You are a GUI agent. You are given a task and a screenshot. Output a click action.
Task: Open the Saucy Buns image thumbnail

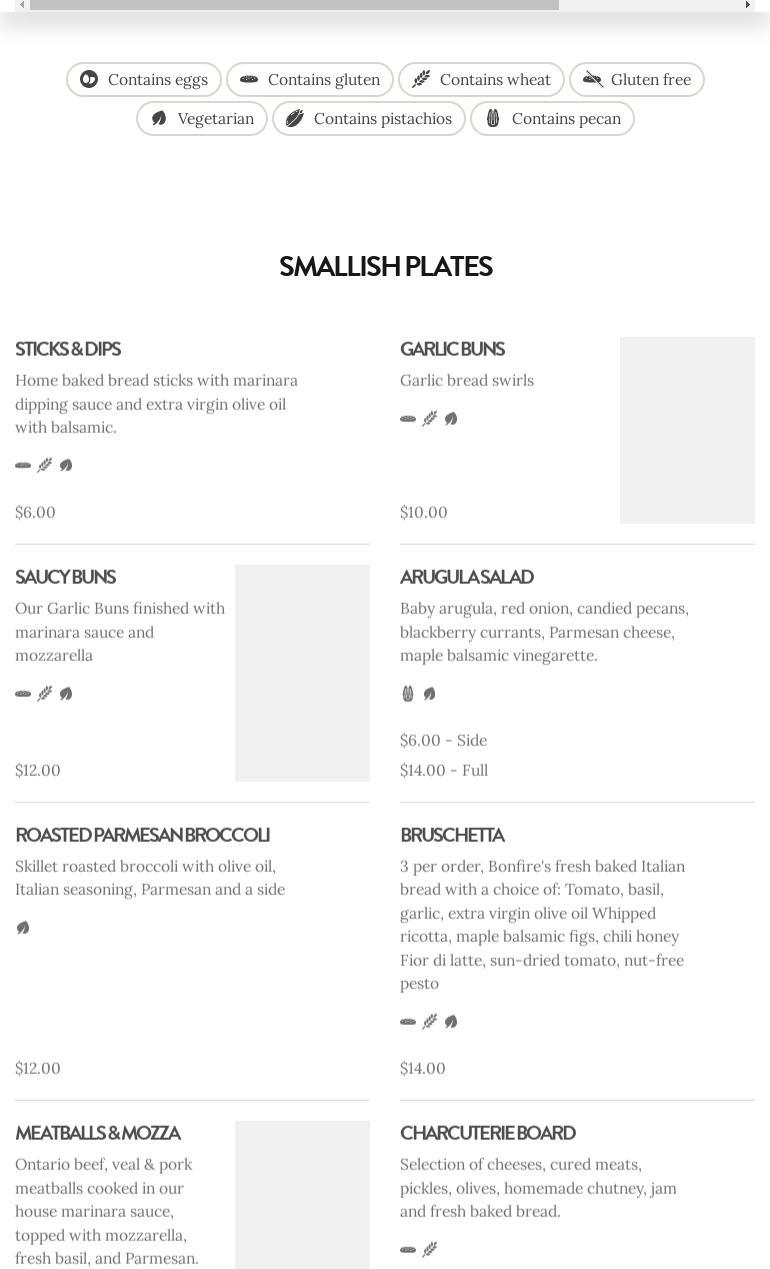click(302, 673)
